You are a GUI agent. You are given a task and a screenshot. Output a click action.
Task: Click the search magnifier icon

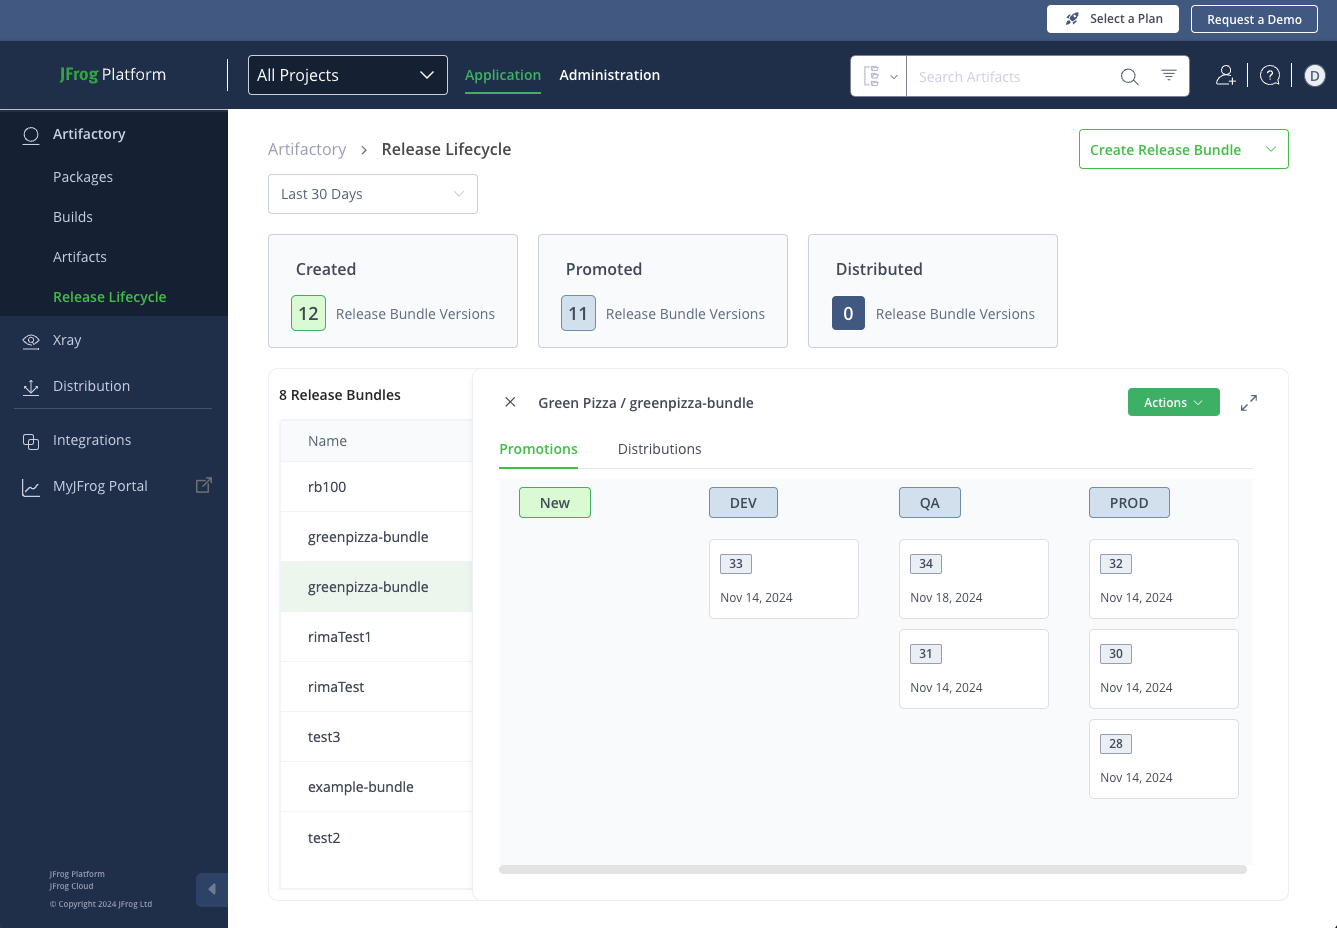tap(1129, 76)
